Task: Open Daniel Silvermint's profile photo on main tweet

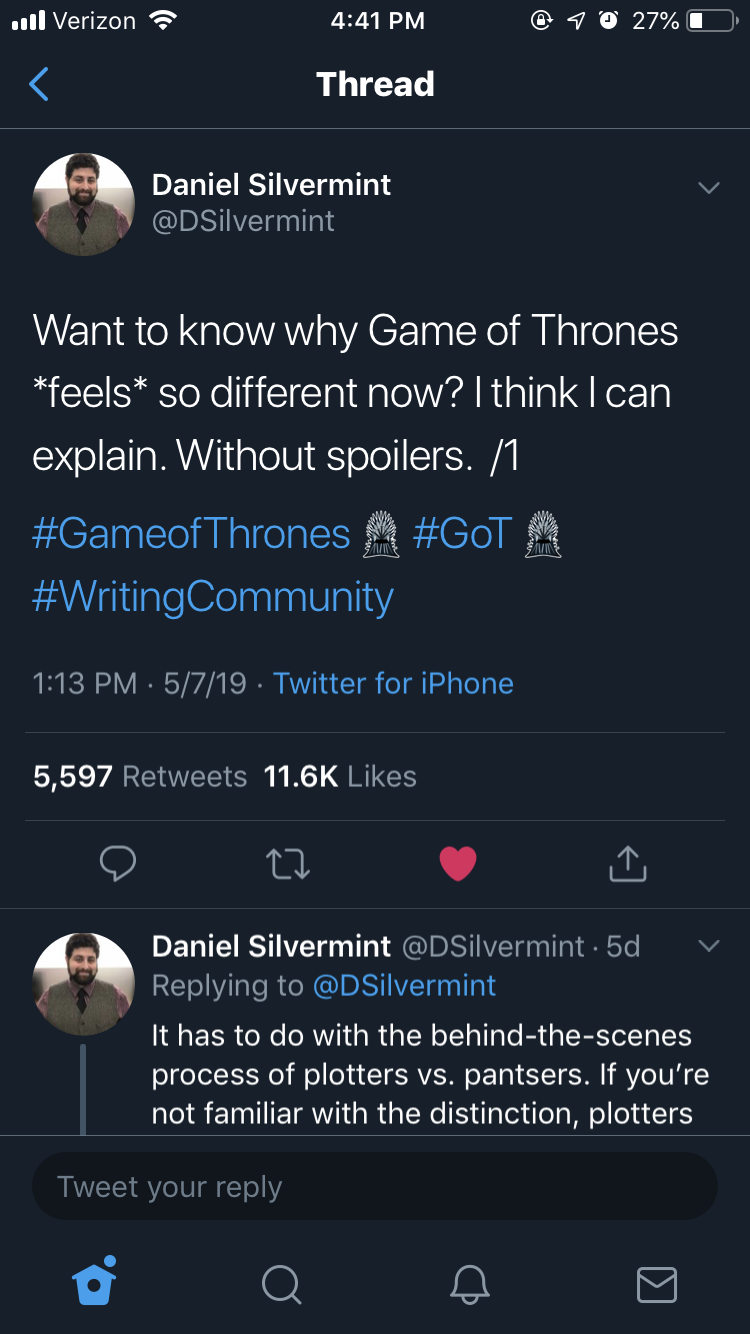Action: (x=84, y=205)
